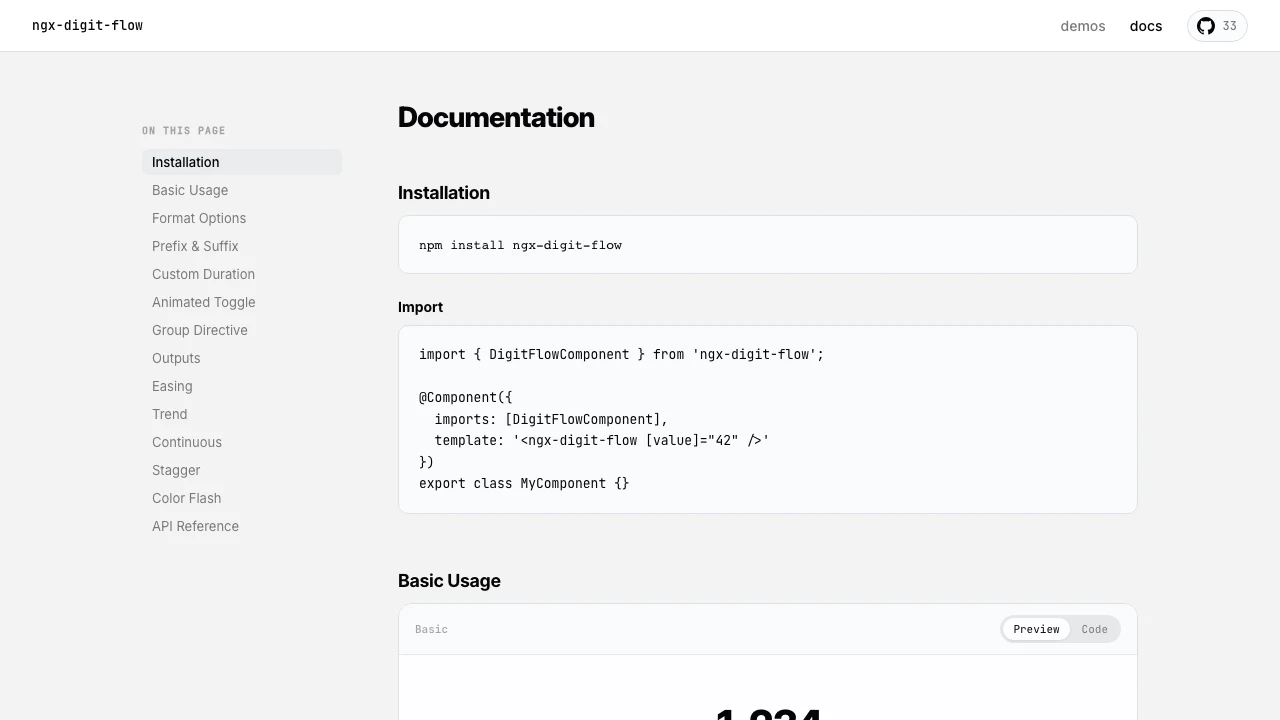Click the 'Basic' example card label

coord(431,629)
